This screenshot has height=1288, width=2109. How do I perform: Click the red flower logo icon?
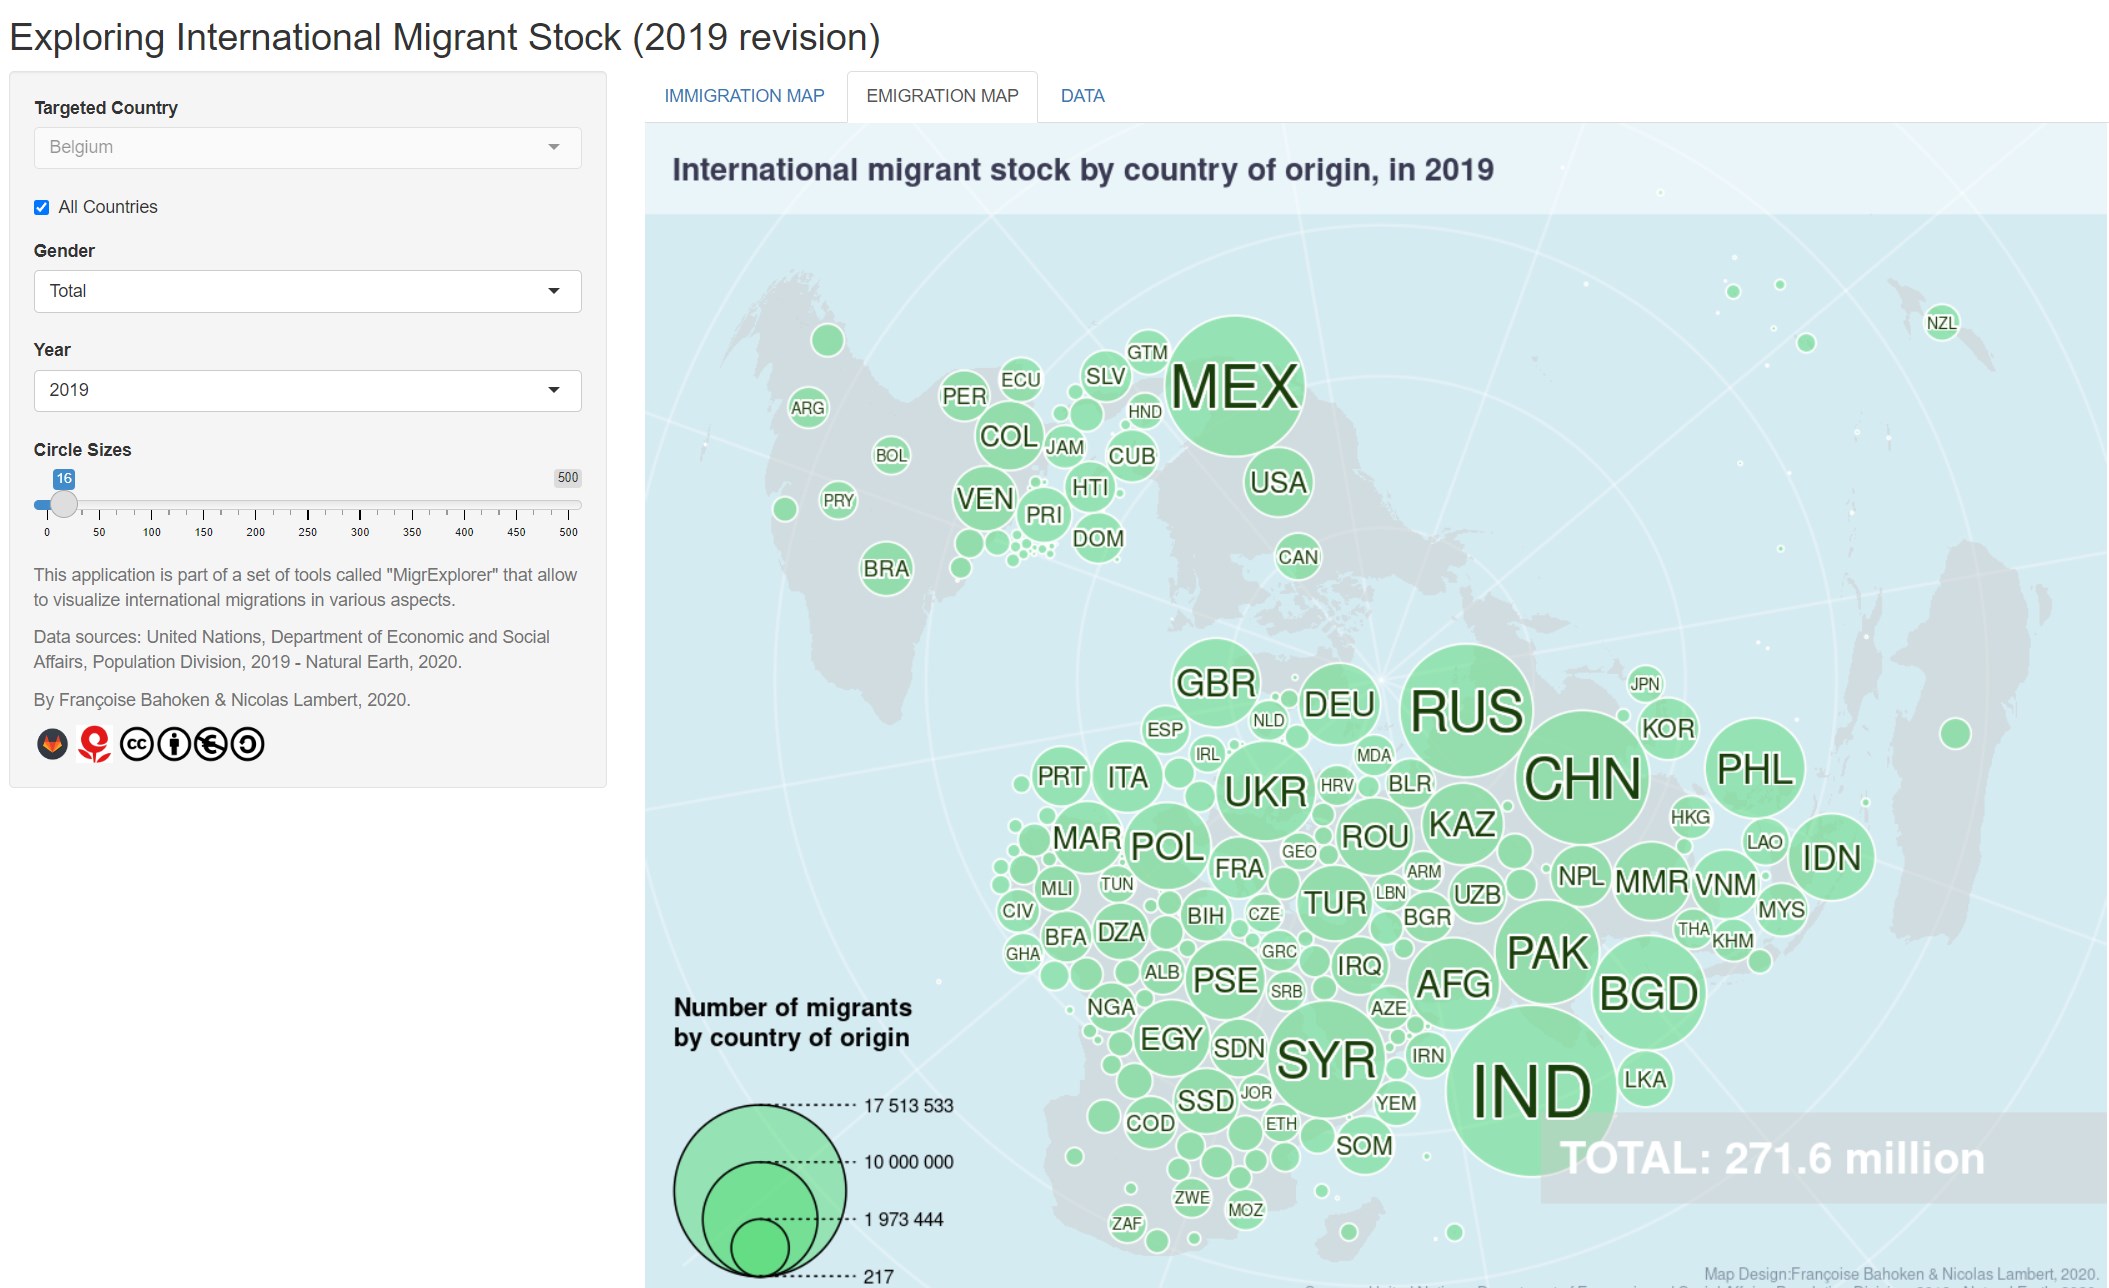tap(94, 744)
